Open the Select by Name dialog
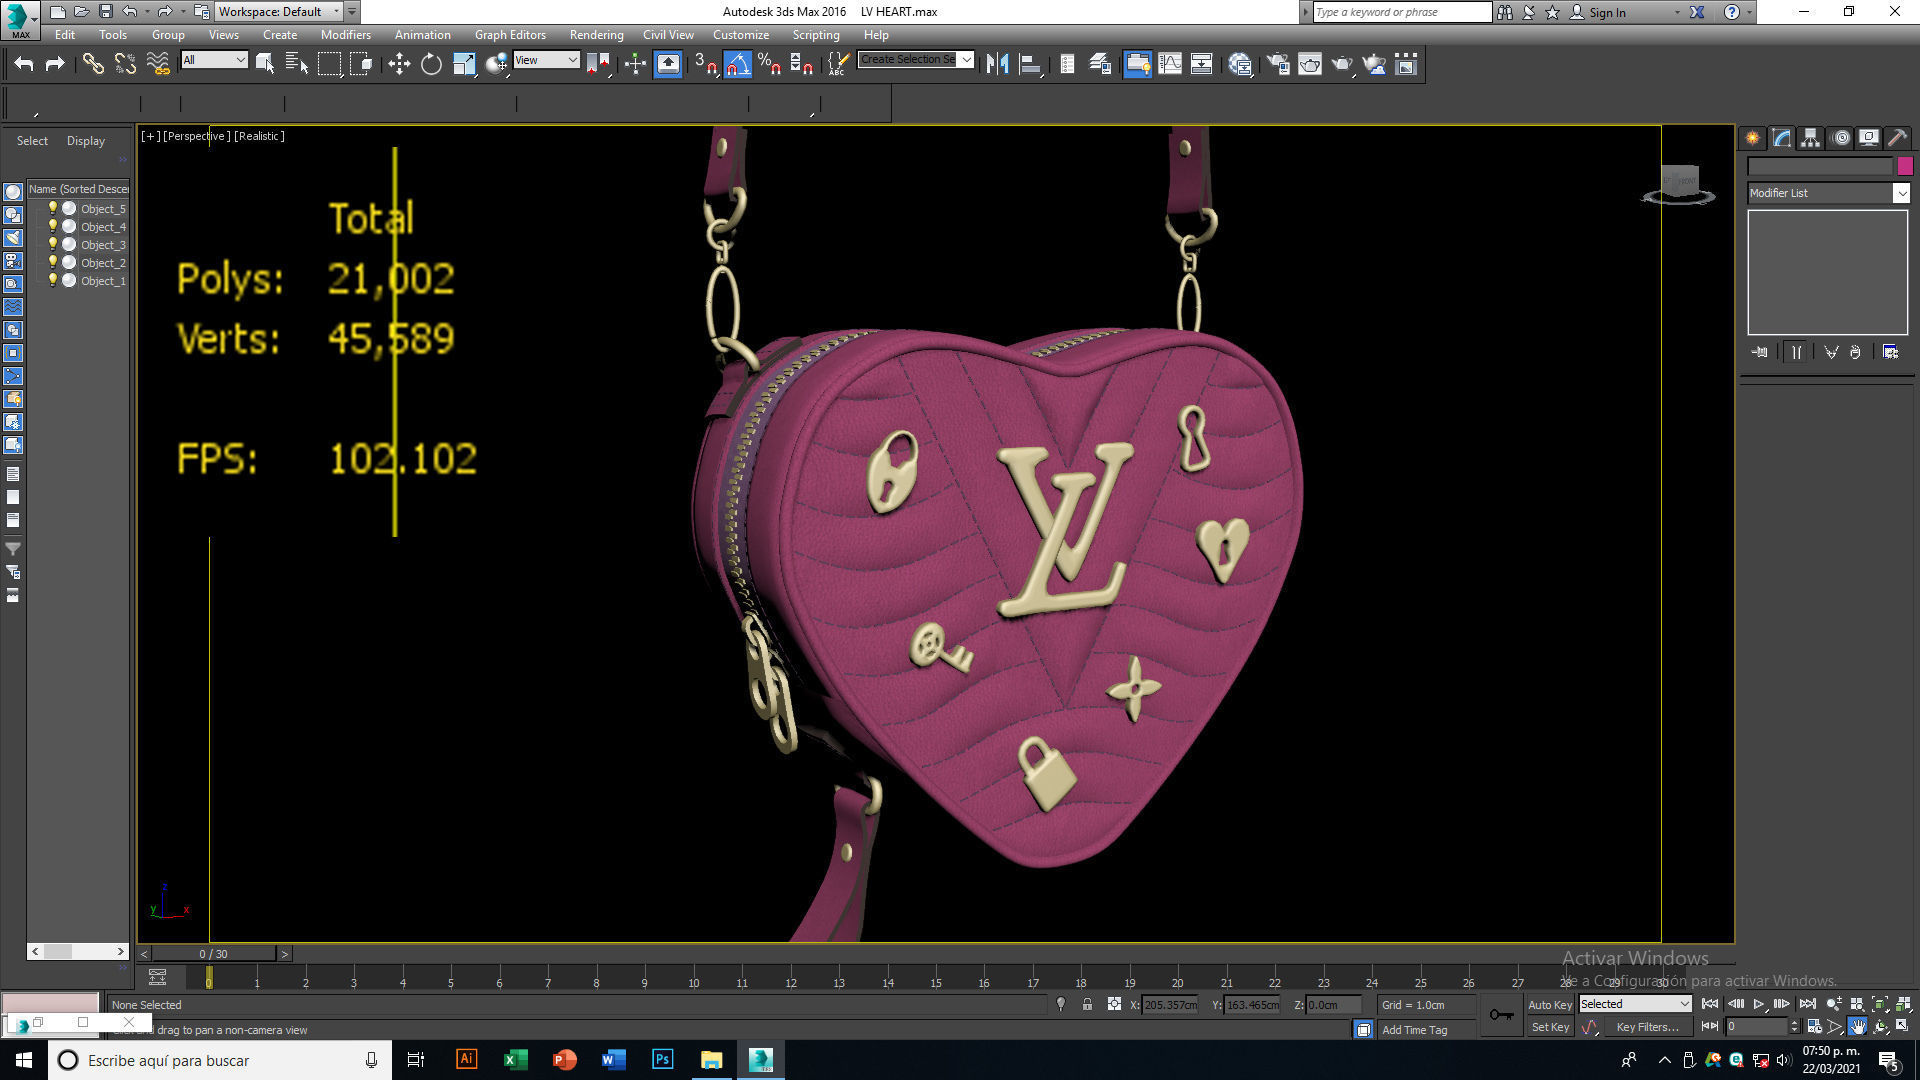Image resolution: width=1920 pixels, height=1080 pixels. [x=297, y=64]
